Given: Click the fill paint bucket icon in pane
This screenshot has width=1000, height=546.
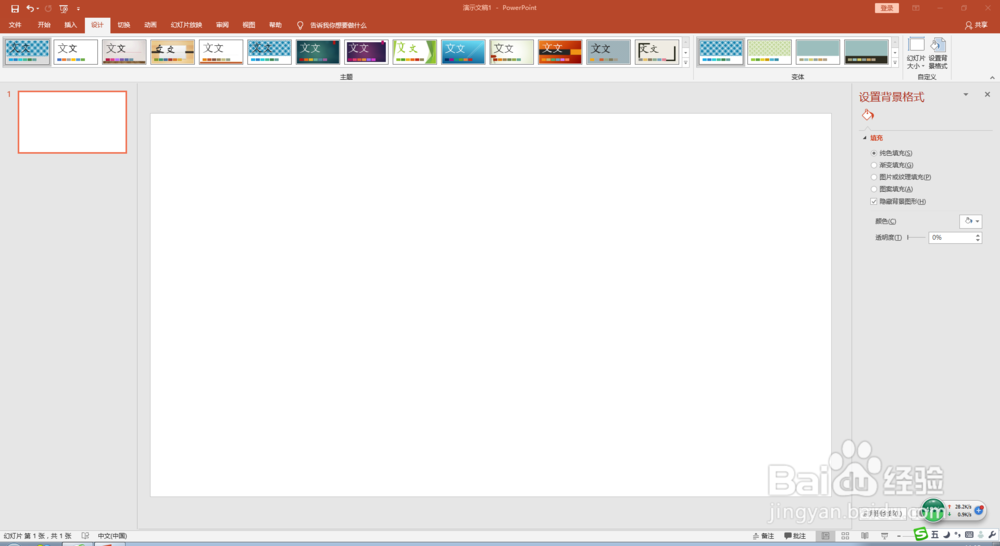Looking at the screenshot, I should coord(867,115).
